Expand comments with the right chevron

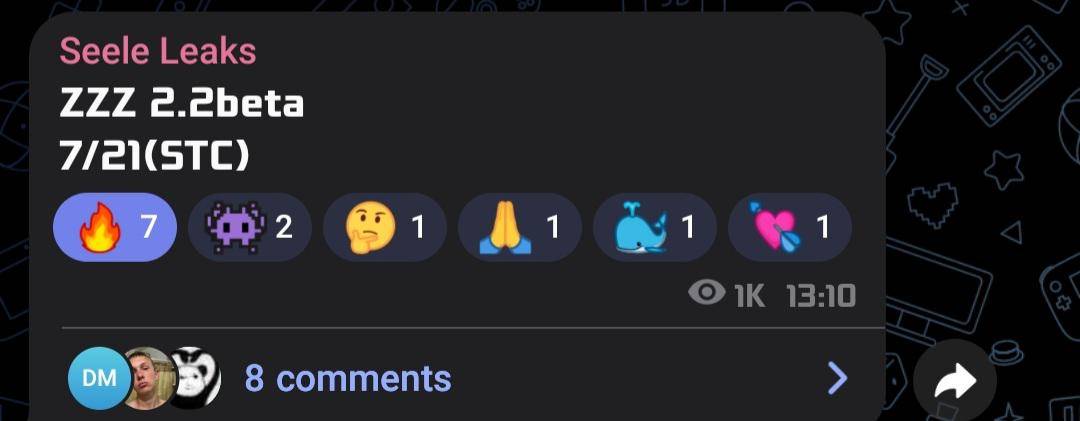(x=837, y=378)
